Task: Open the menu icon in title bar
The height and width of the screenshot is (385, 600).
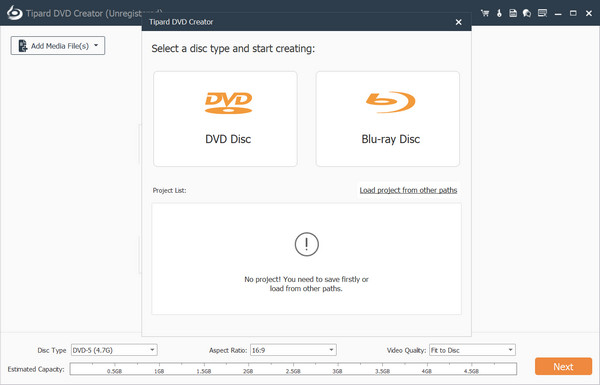Action: (x=542, y=13)
